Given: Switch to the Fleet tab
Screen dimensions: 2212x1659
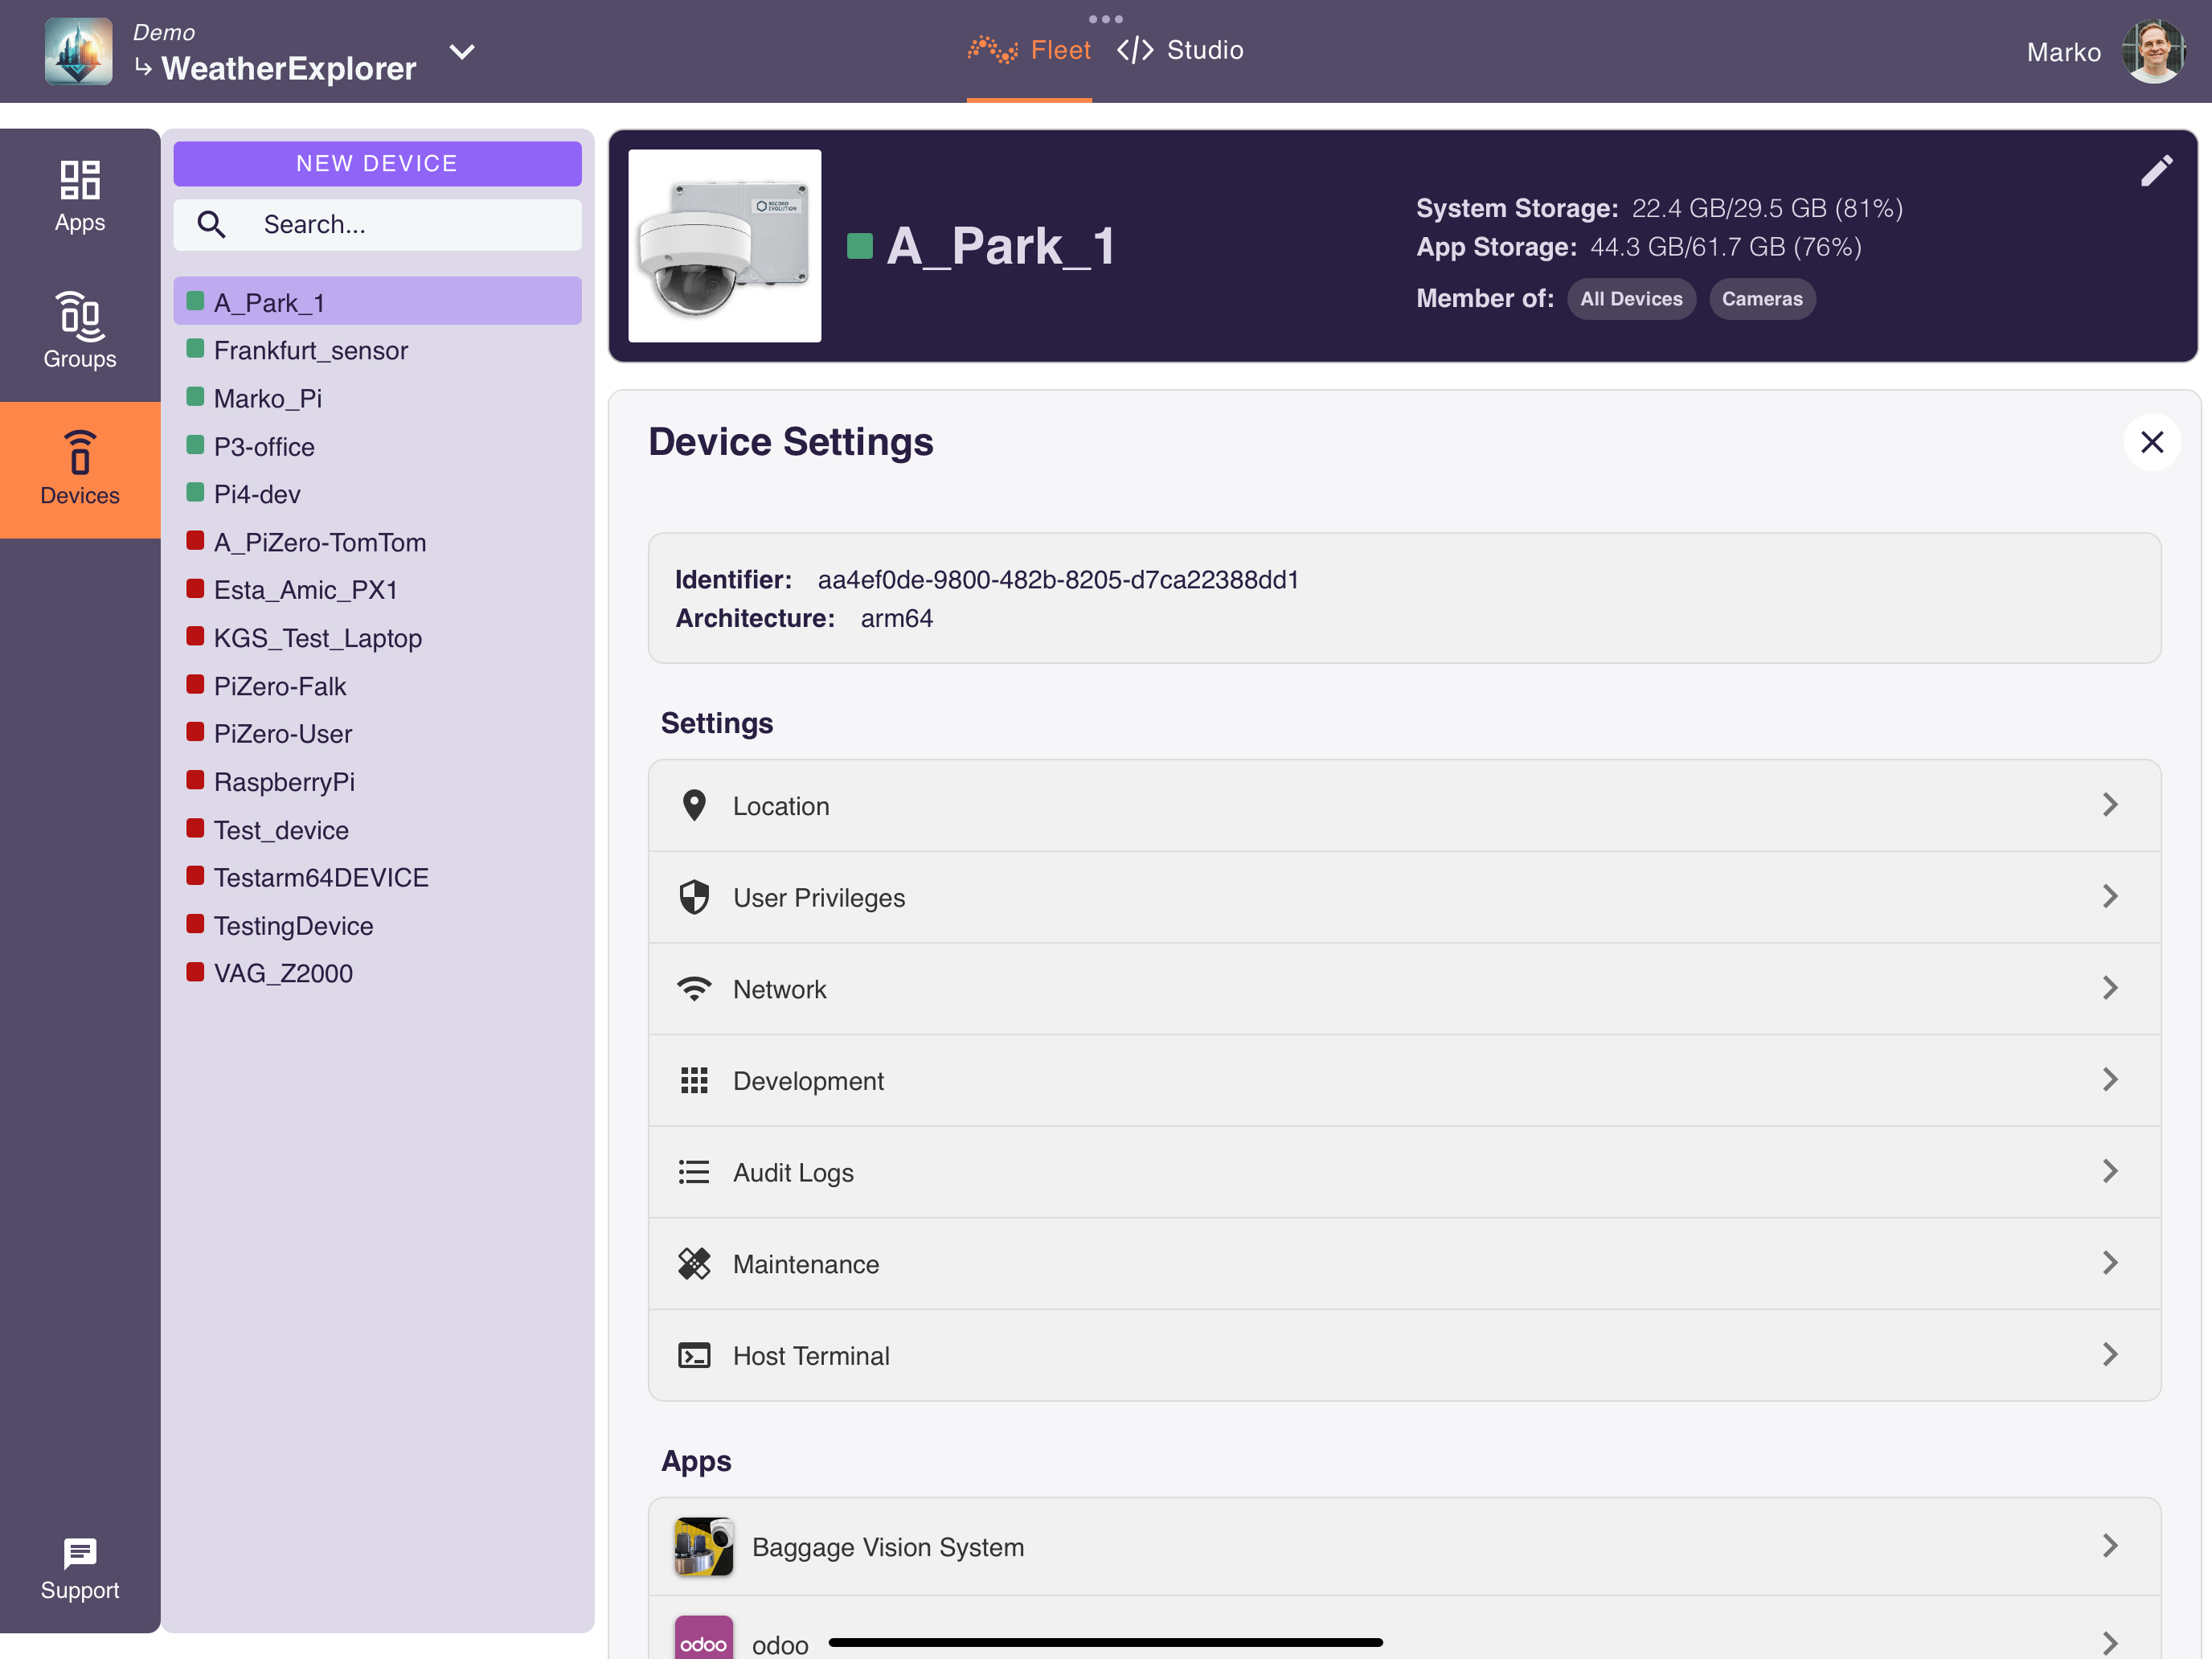Looking at the screenshot, I should [1029, 50].
